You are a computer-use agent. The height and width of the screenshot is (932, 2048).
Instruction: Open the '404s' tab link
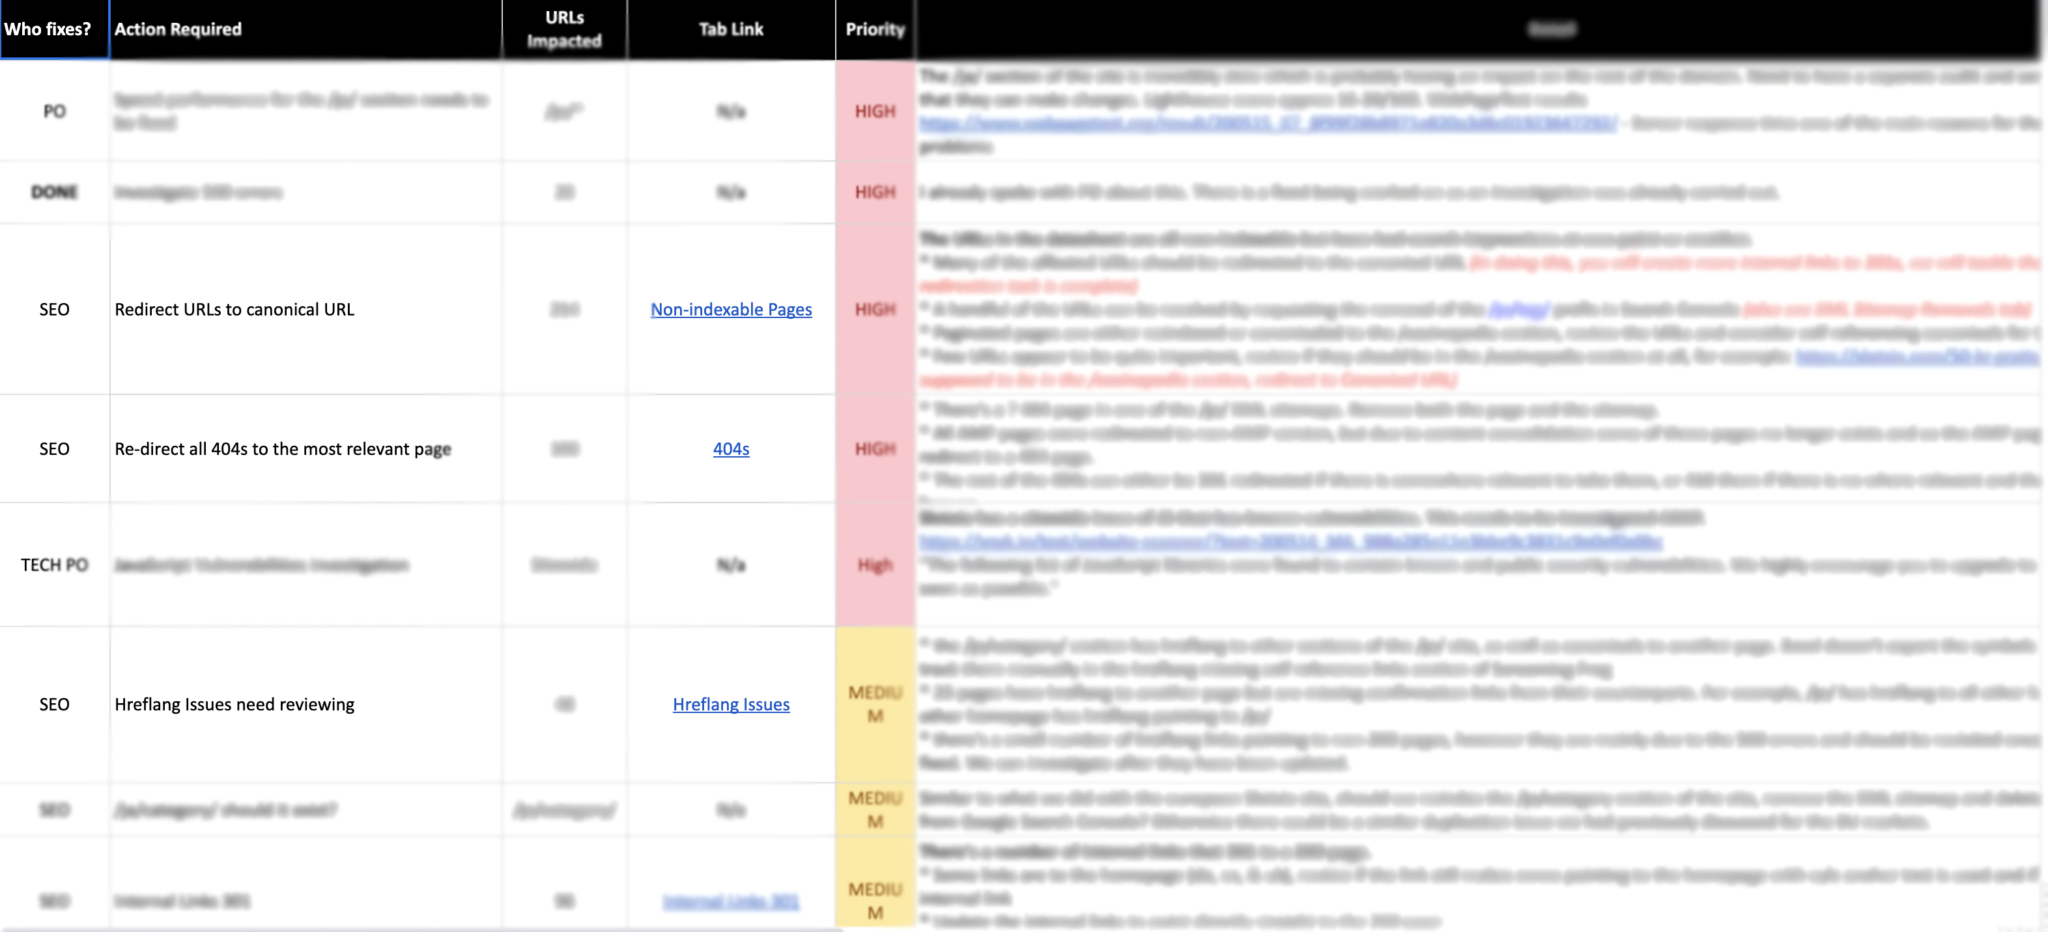tap(731, 449)
